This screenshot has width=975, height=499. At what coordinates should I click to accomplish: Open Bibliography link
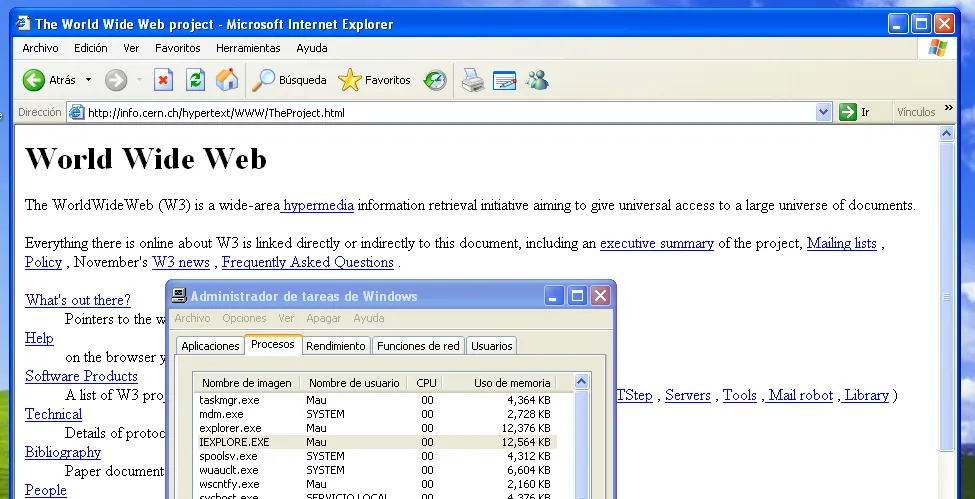point(63,452)
